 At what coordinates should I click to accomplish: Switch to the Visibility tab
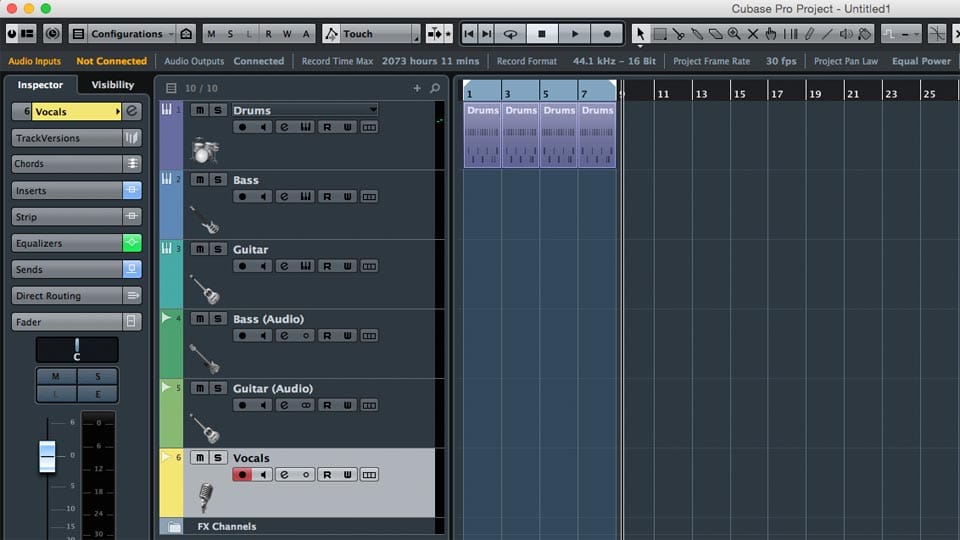[x=113, y=84]
